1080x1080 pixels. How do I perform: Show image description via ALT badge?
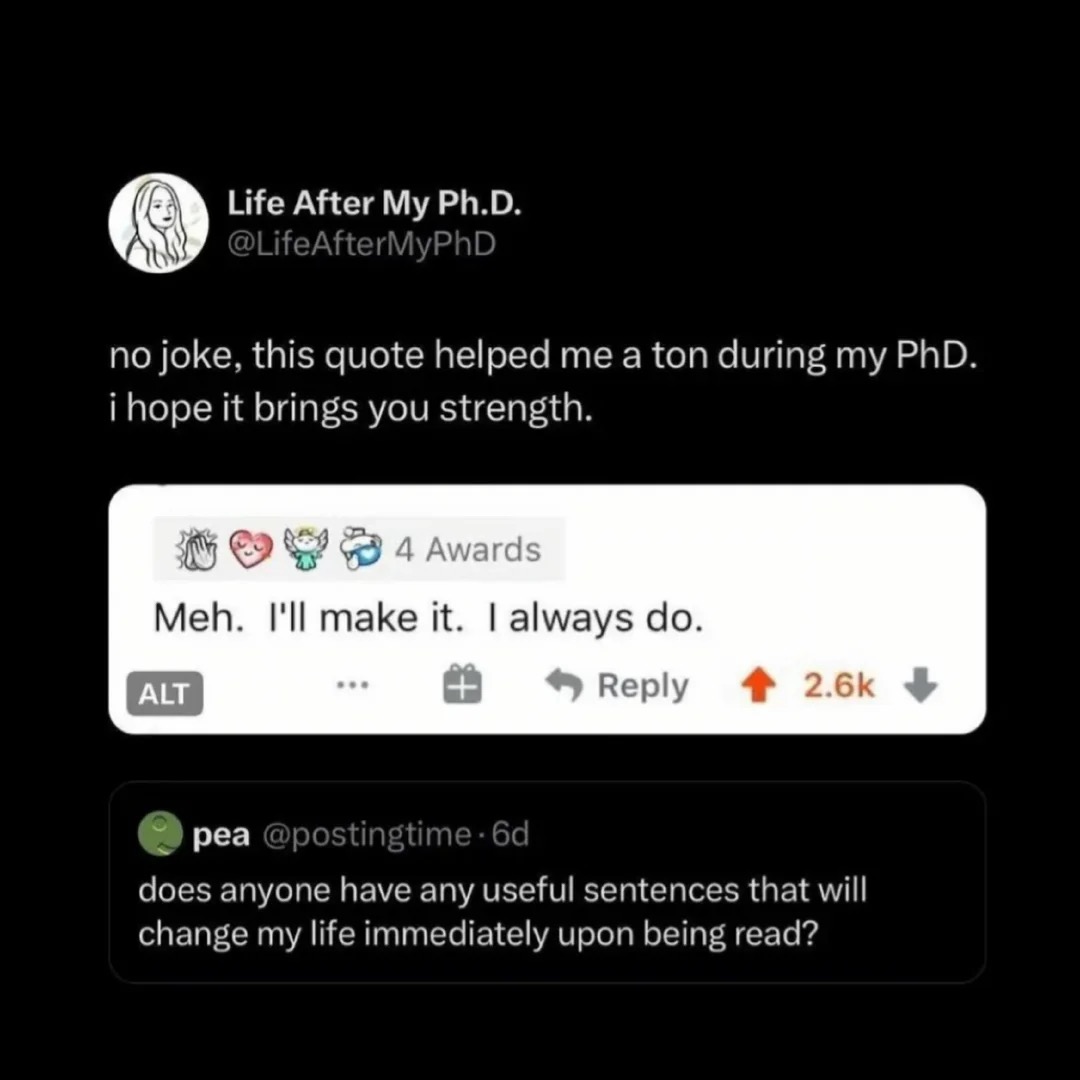point(165,694)
